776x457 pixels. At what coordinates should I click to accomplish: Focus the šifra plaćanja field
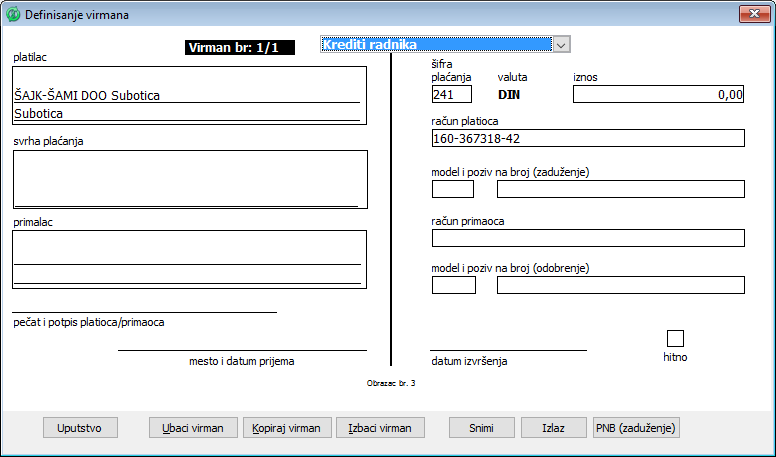pos(452,95)
